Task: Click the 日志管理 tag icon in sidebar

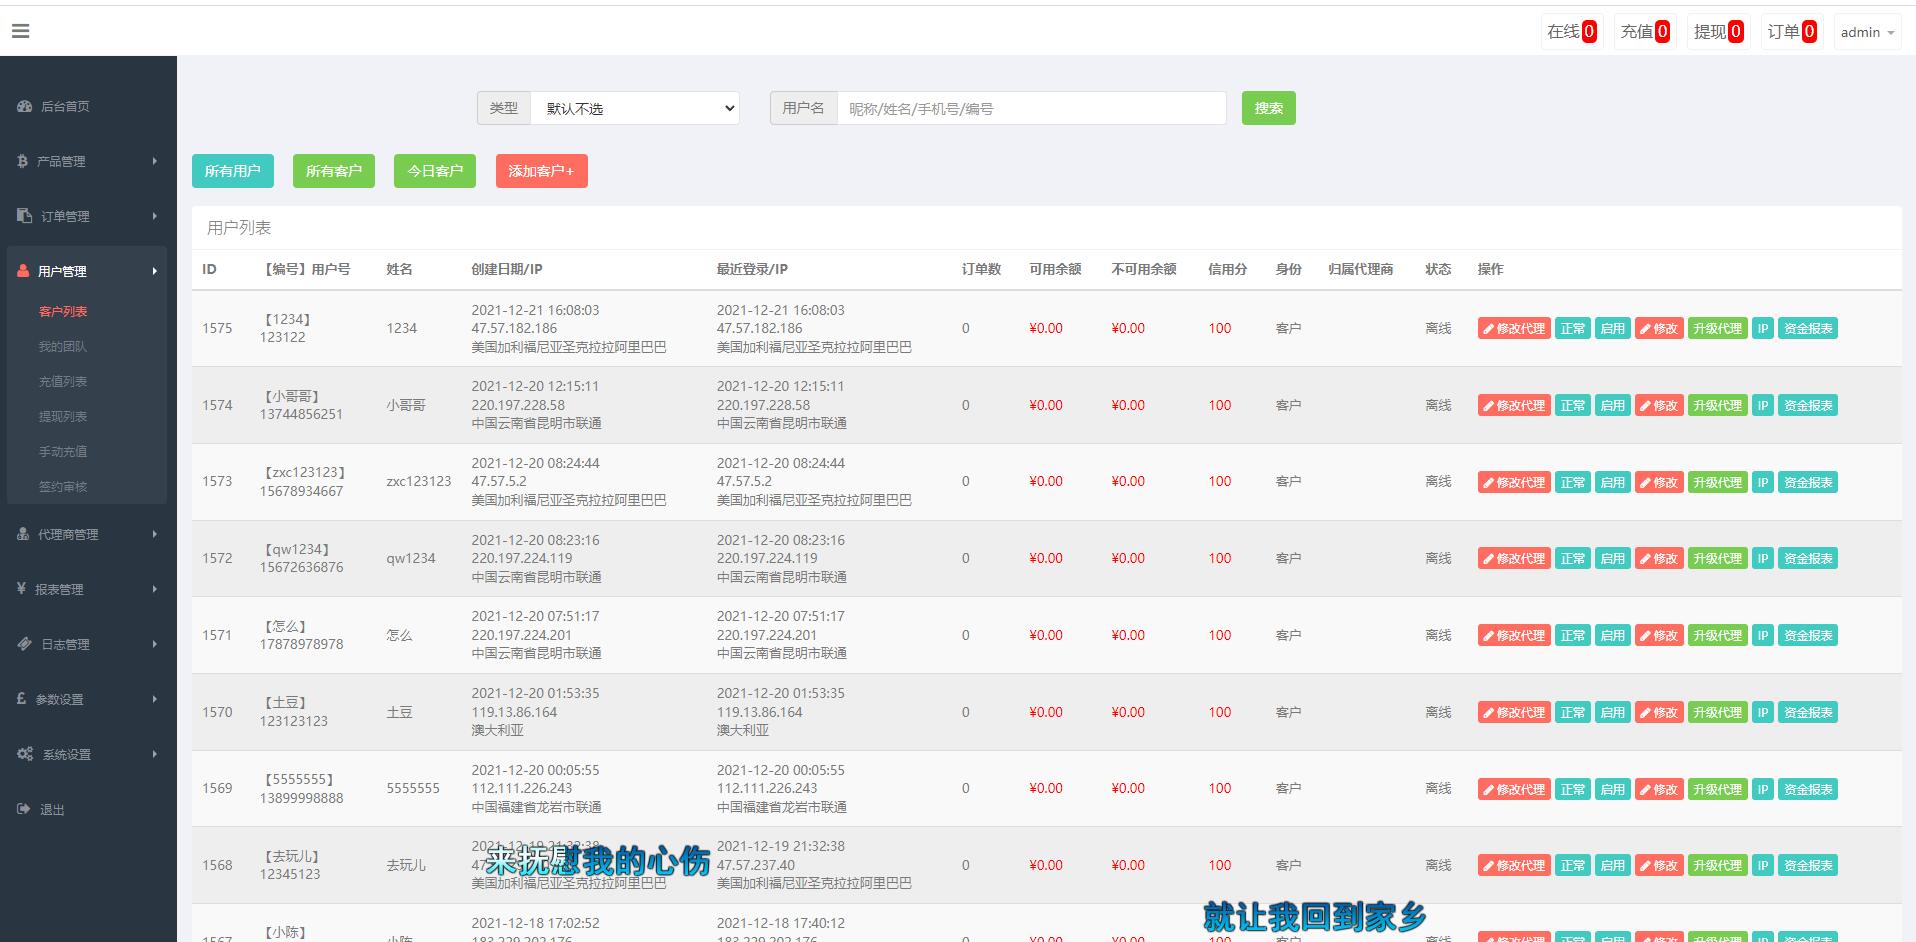Action: tap(25, 644)
